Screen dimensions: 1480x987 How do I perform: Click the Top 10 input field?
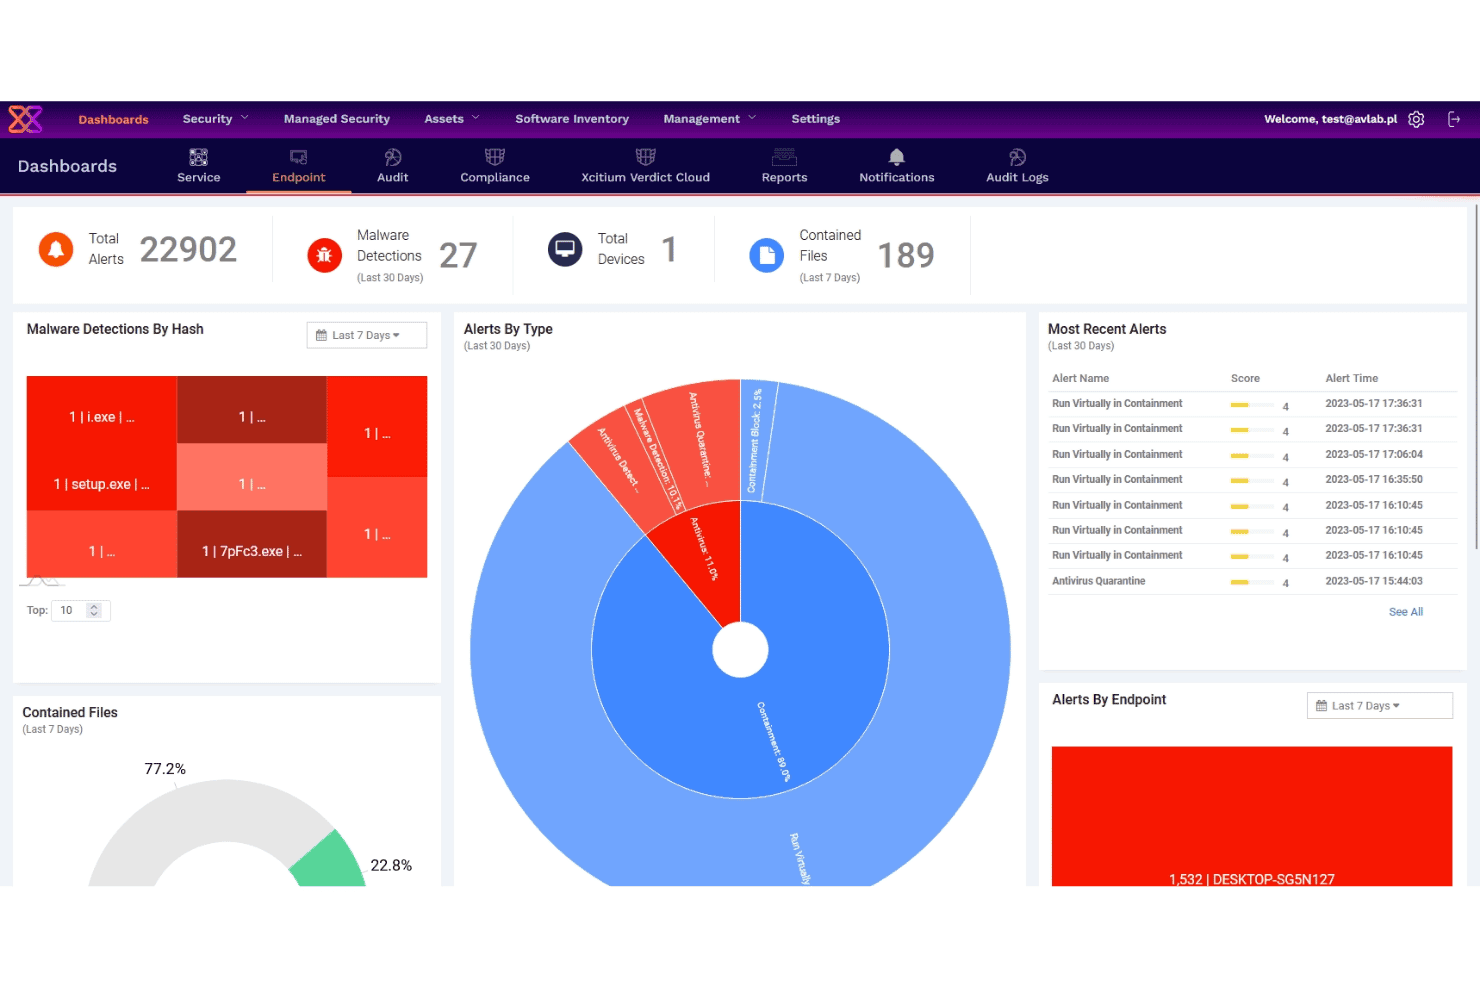(80, 610)
